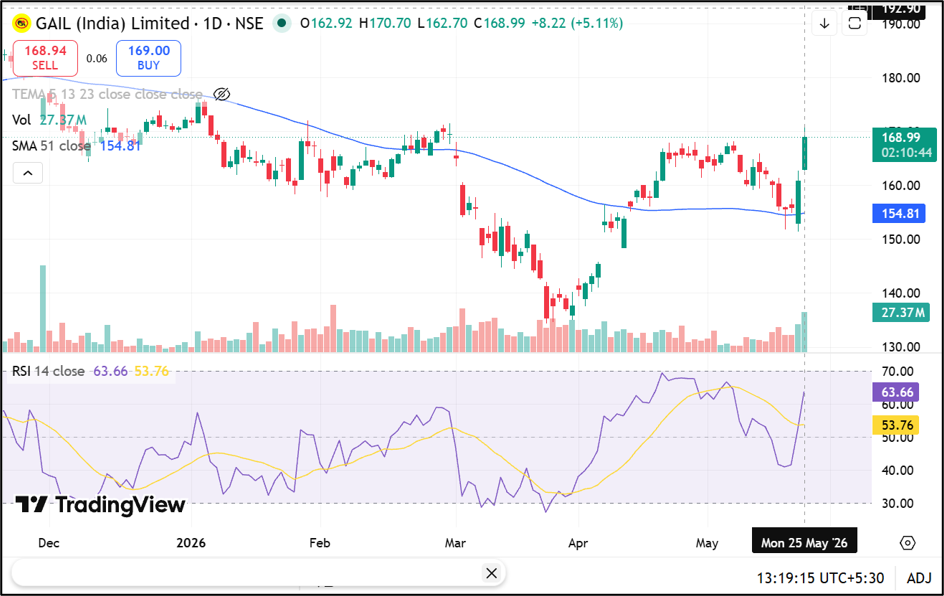Click the blue 154.81 SMA price label
944x596 pixels.
[x=899, y=213]
